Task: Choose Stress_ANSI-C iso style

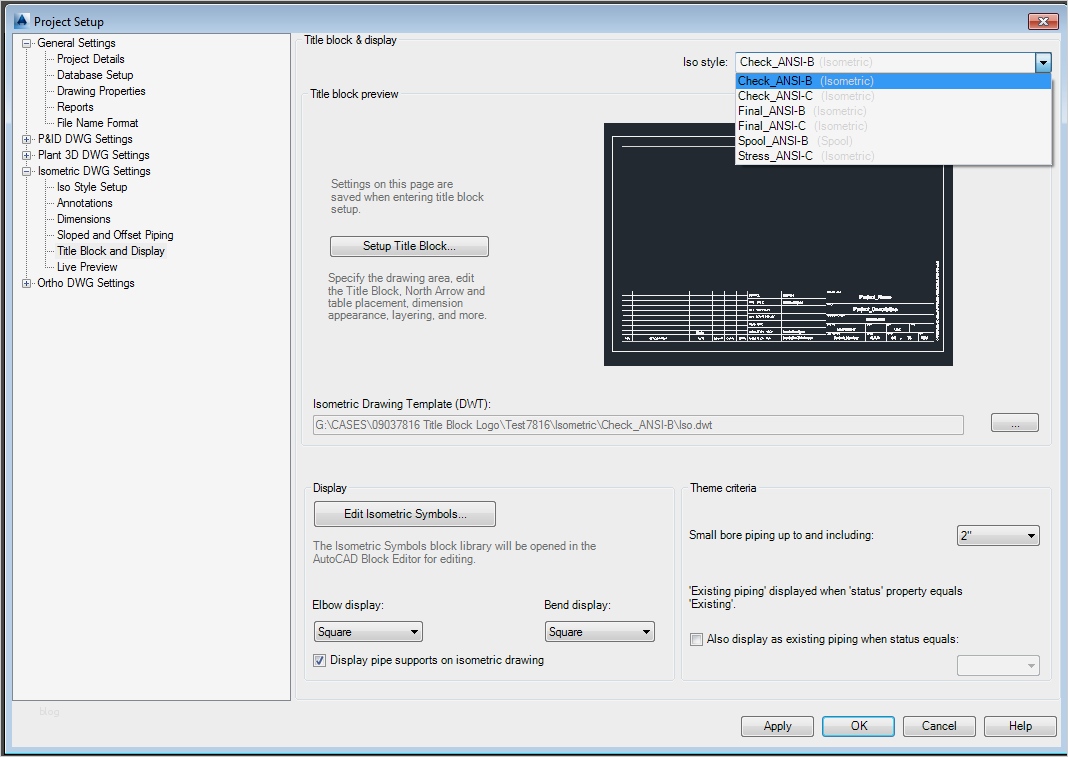Action: pyautogui.click(x=893, y=156)
